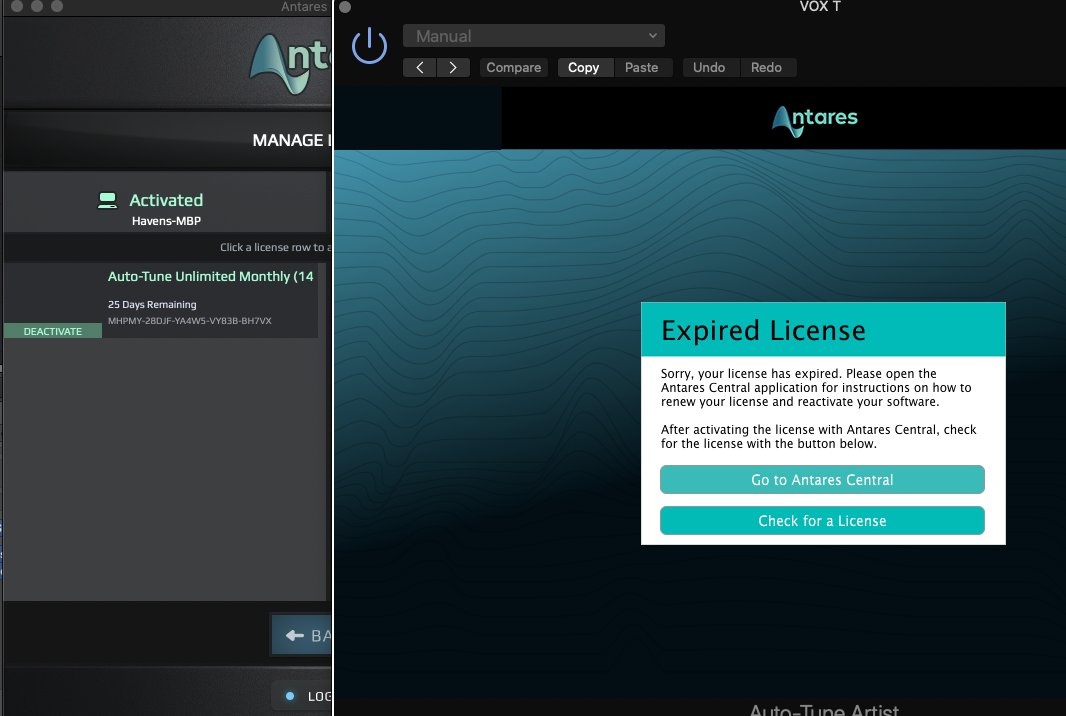Click the Activated status label
Image resolution: width=1066 pixels, height=716 pixels.
(x=166, y=200)
